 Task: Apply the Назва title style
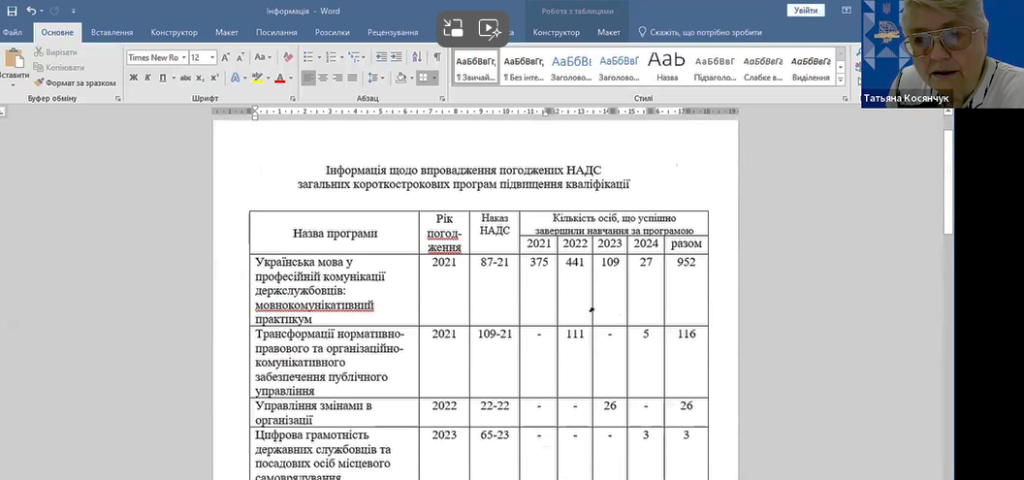tap(666, 65)
